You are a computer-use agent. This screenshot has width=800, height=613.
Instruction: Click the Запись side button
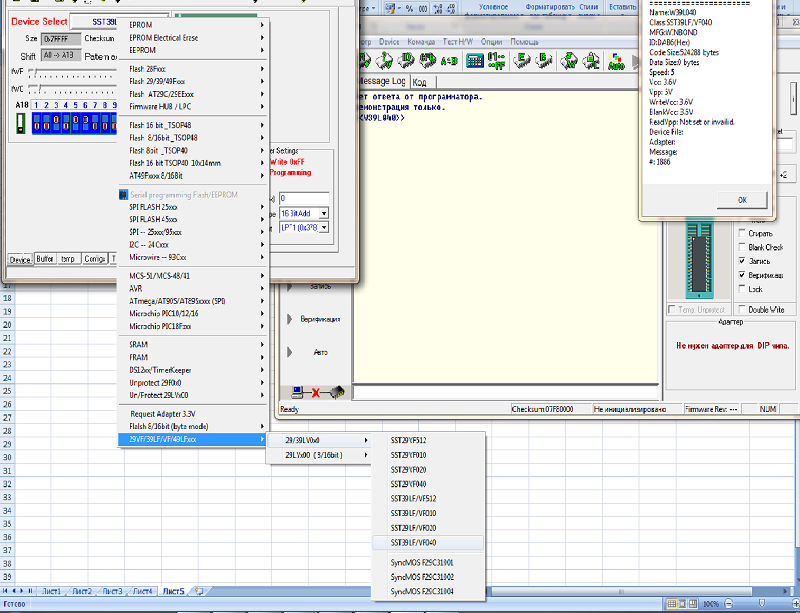(x=320, y=286)
